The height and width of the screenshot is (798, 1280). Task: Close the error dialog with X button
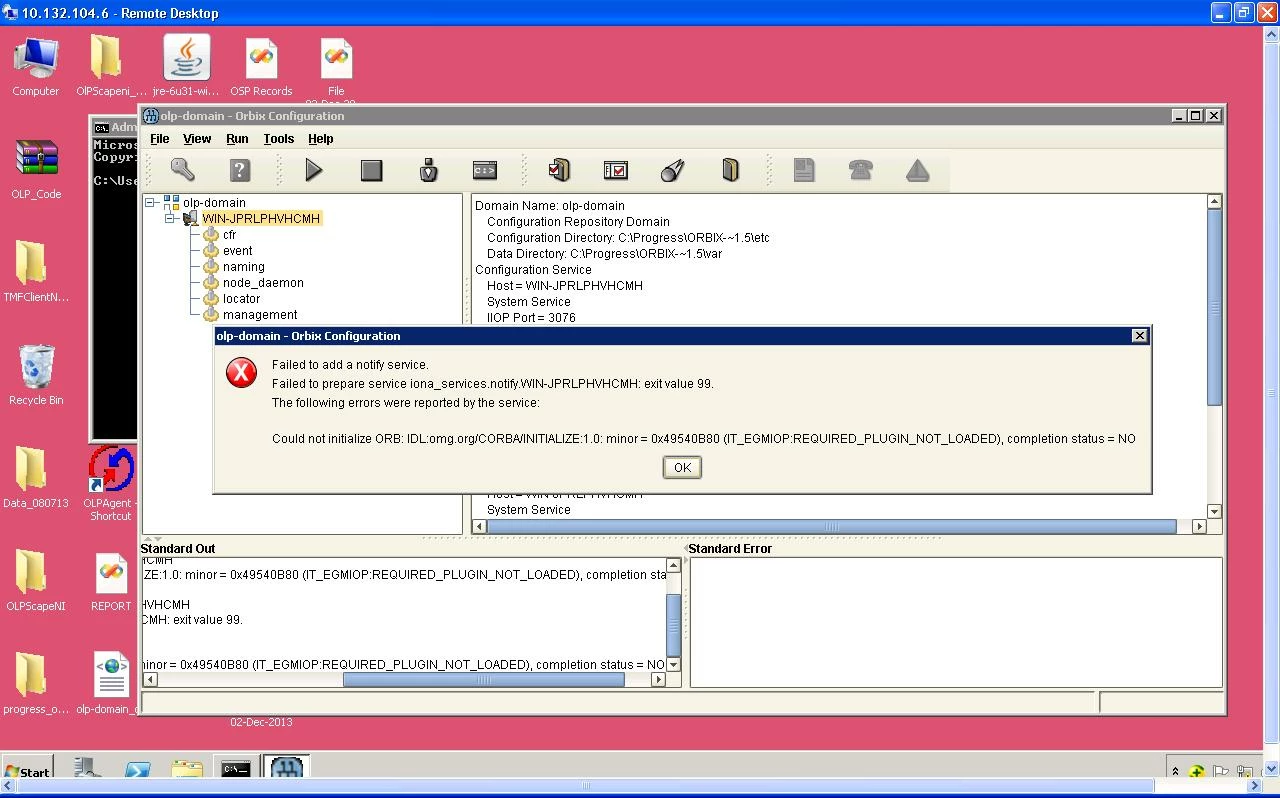click(1139, 336)
